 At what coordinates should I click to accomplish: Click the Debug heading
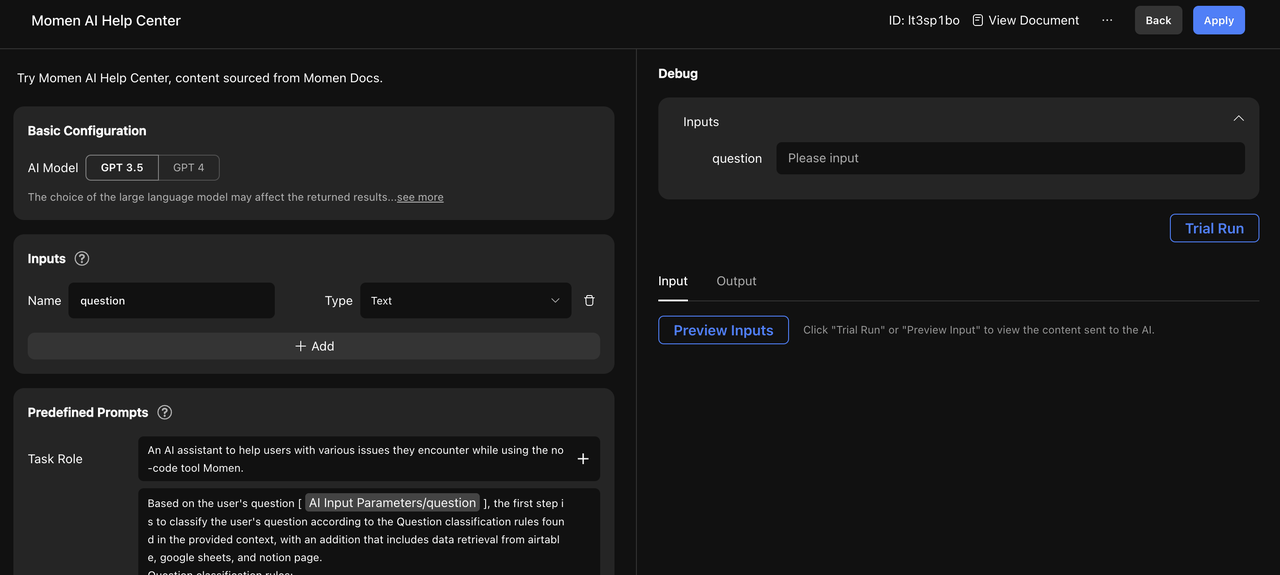click(678, 73)
